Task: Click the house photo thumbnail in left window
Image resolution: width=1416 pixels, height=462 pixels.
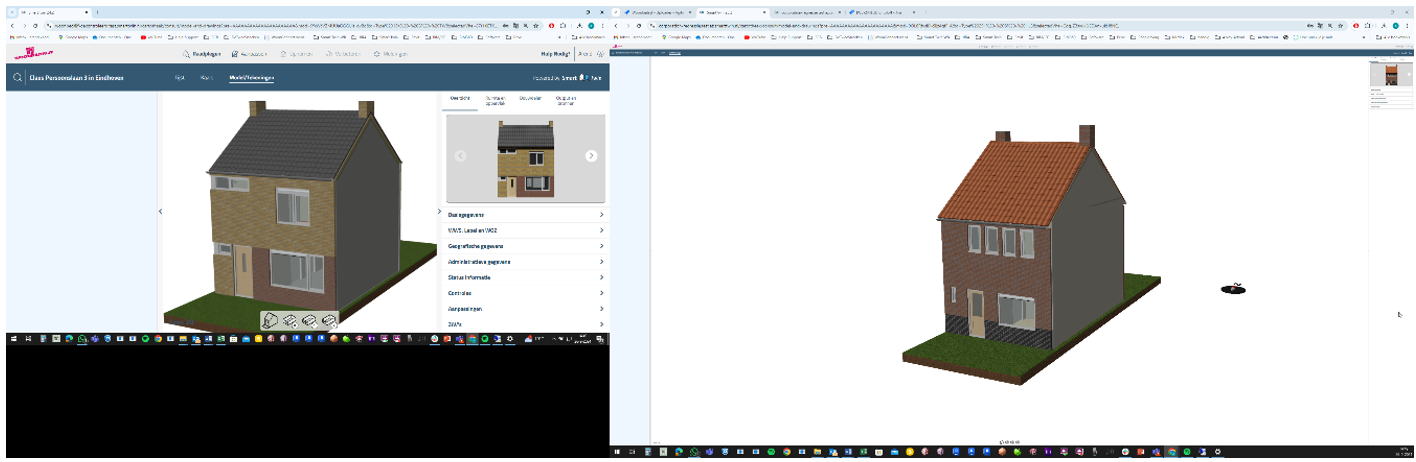Action: click(525, 156)
